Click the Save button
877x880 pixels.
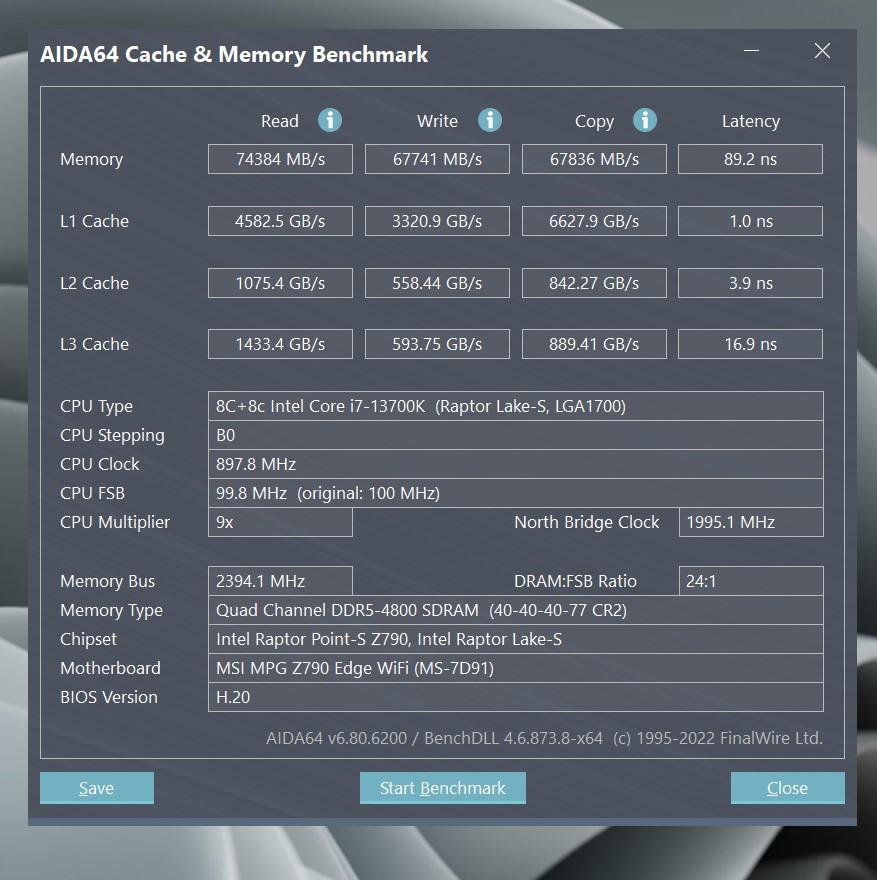97,788
